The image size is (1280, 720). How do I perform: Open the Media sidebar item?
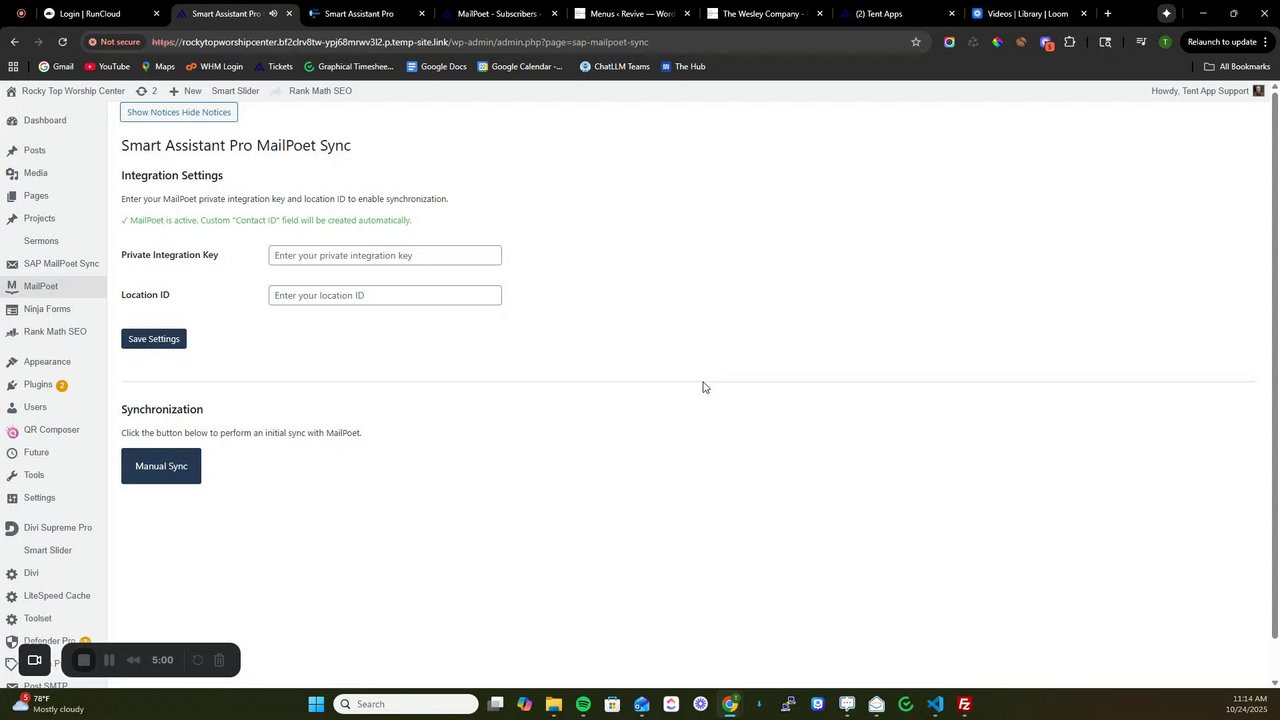coord(36,173)
